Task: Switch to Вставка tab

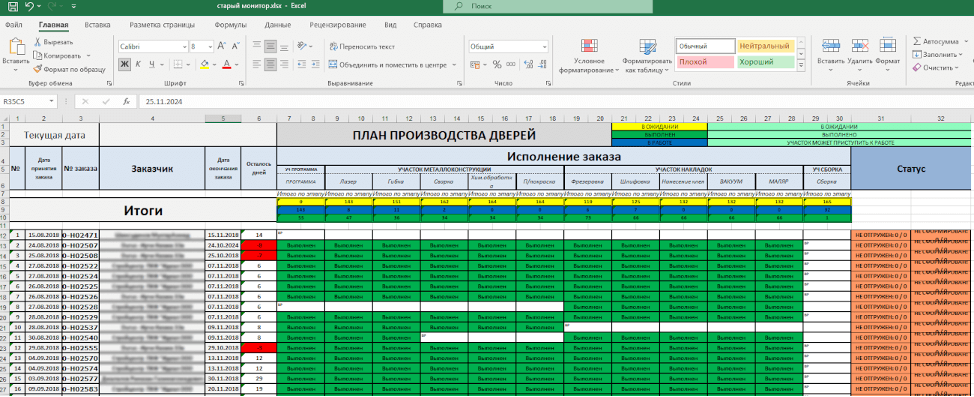Action: point(98,25)
